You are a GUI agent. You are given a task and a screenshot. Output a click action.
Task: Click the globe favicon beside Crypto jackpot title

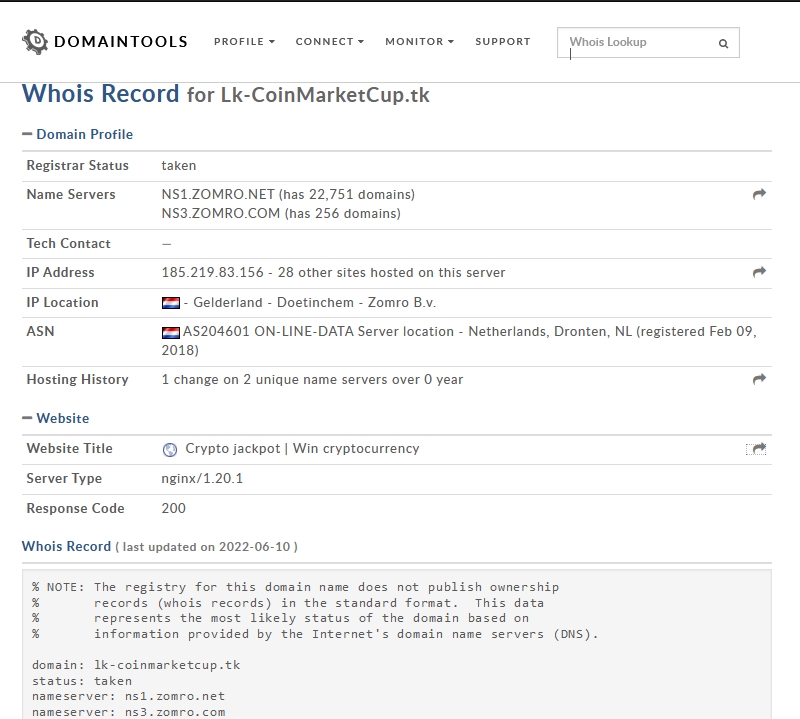click(170, 449)
